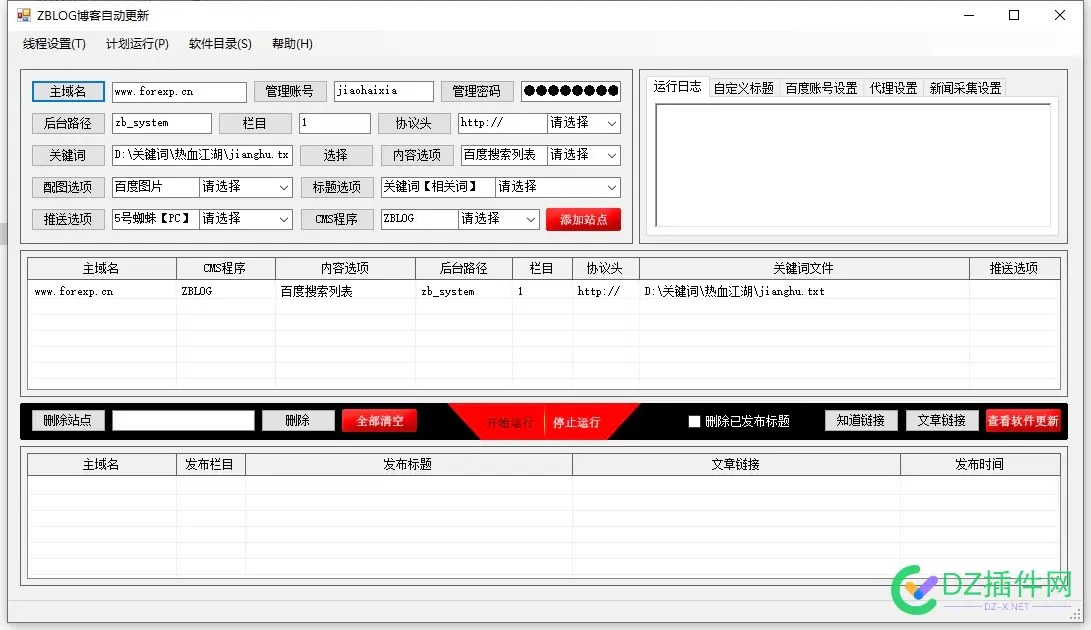Image resolution: width=1091 pixels, height=630 pixels.
Task: Click the 推送选项 button
Action: (67, 219)
